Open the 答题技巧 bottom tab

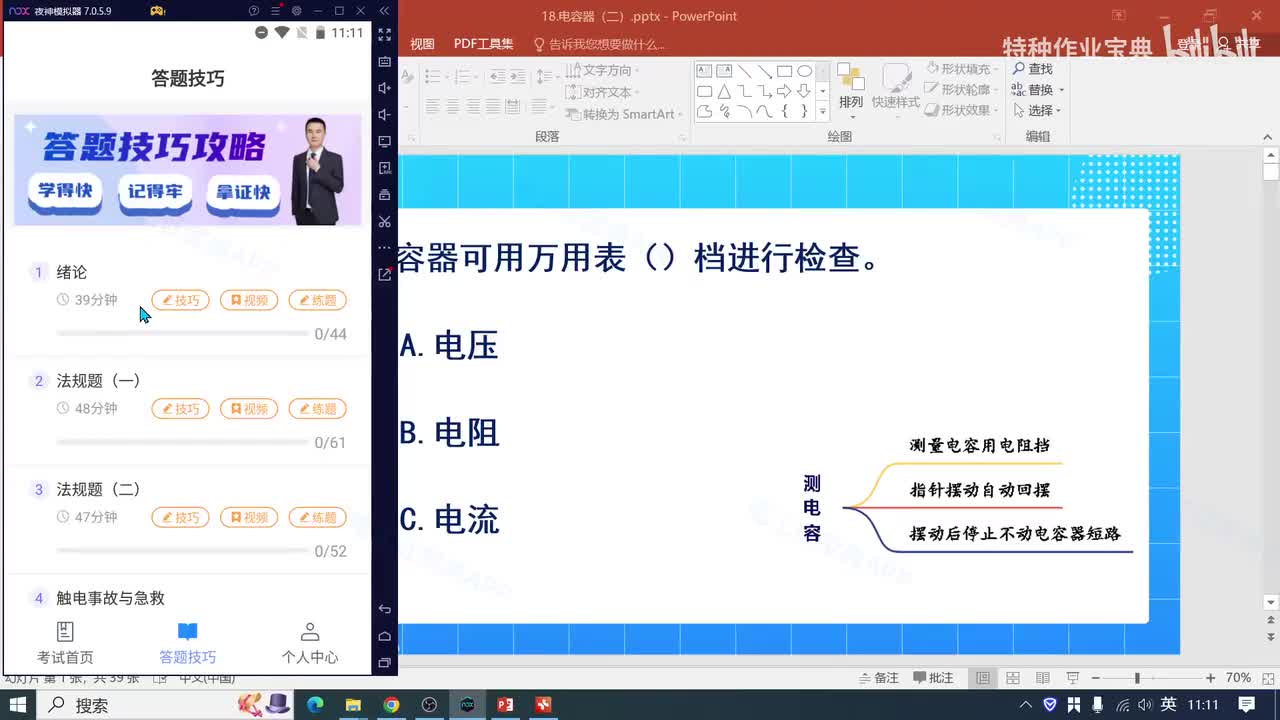187,643
